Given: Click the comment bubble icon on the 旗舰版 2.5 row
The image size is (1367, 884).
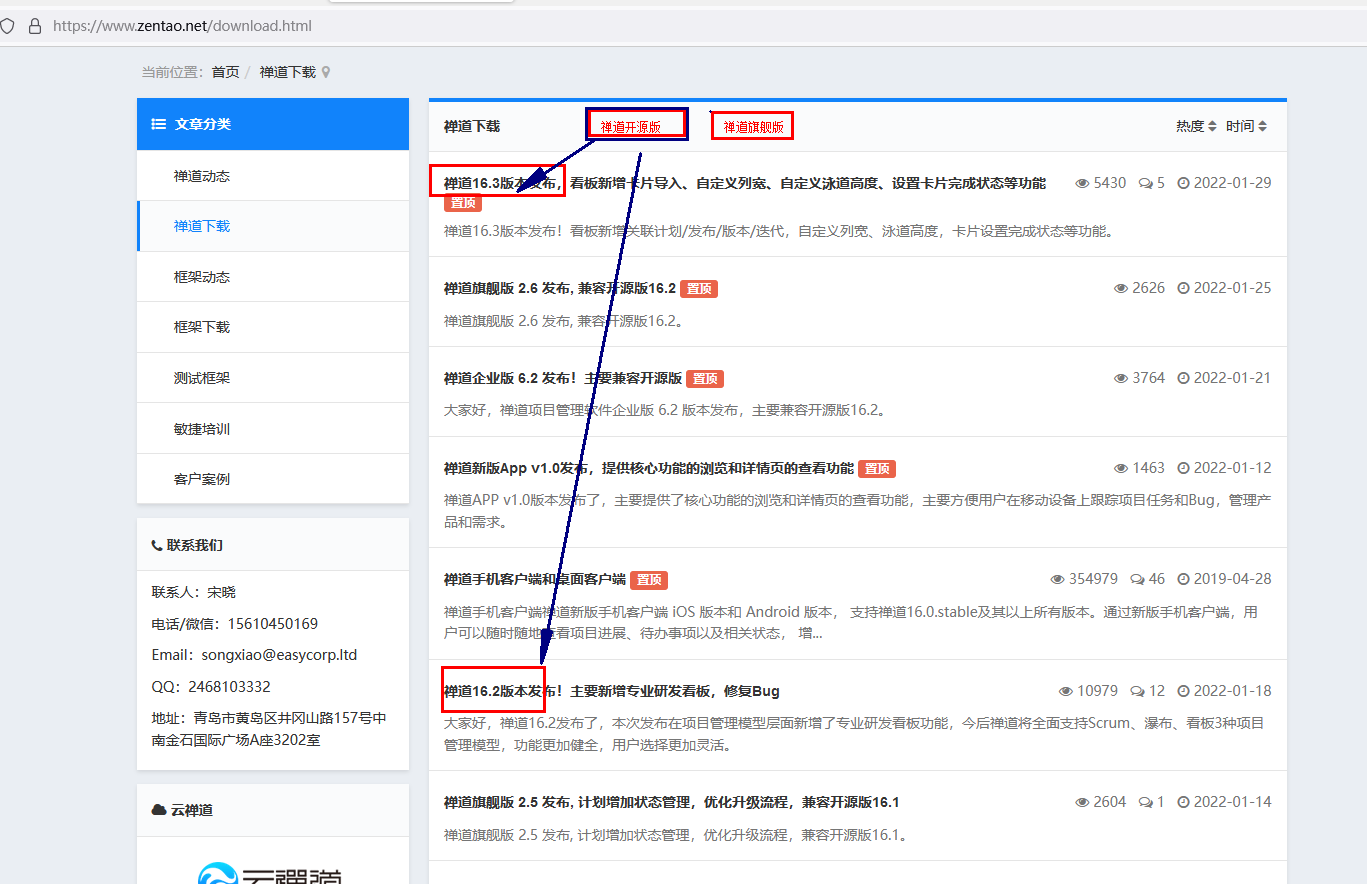Looking at the screenshot, I should [1145, 802].
